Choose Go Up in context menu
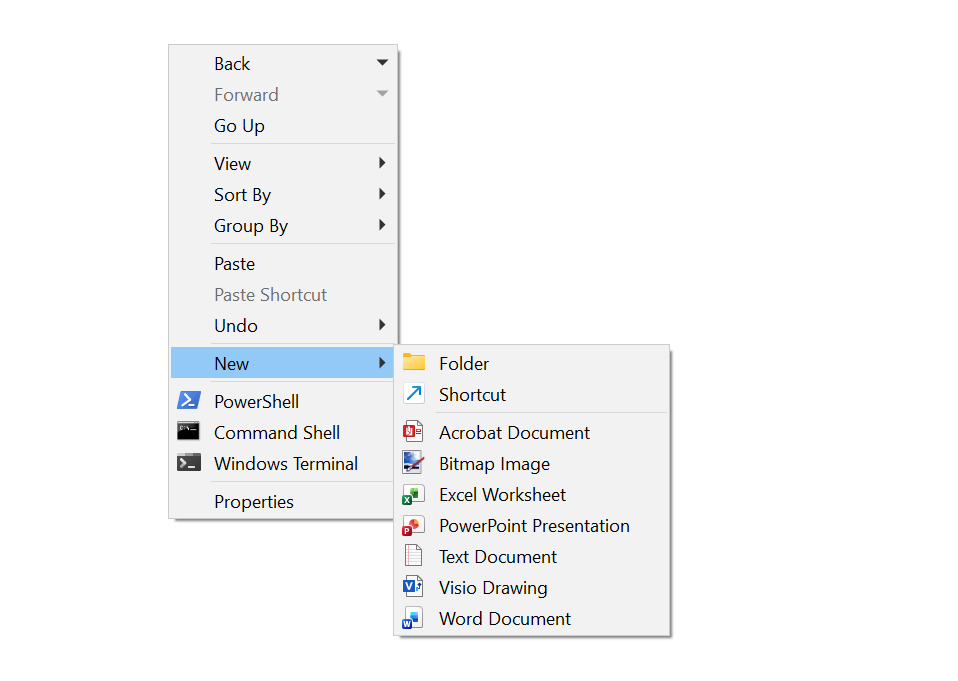The height and width of the screenshot is (681, 958). 240,126
